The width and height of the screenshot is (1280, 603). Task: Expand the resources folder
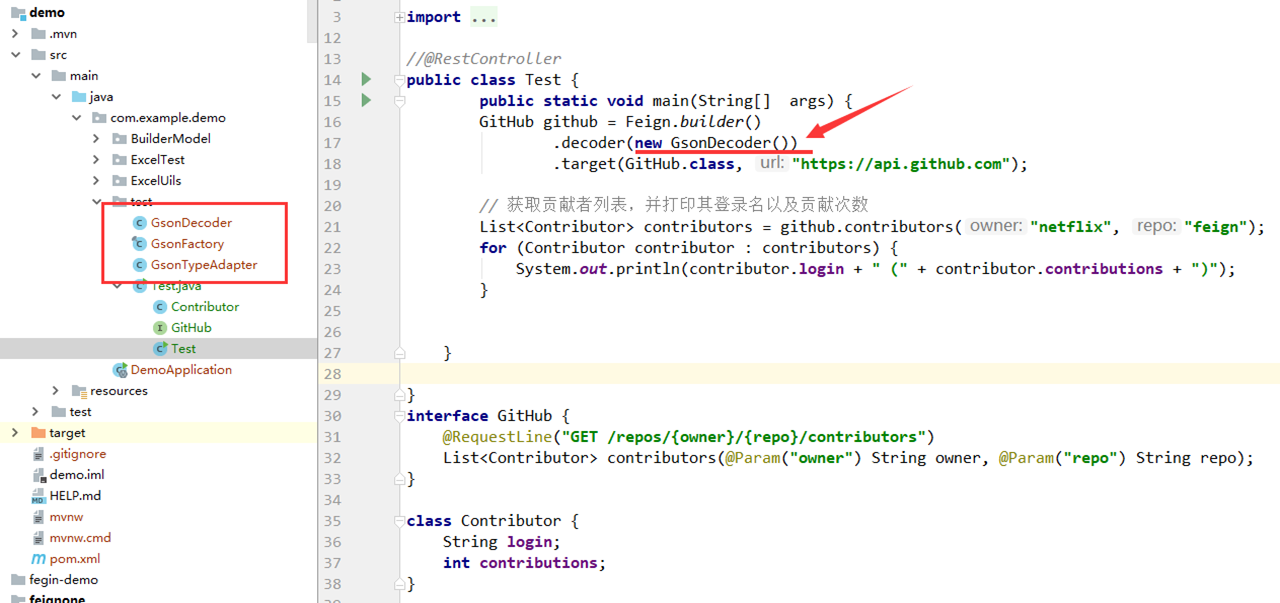(56, 389)
